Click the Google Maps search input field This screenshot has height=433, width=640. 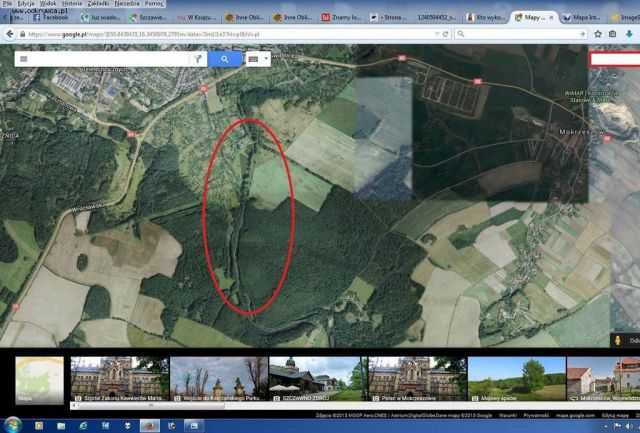110,59
